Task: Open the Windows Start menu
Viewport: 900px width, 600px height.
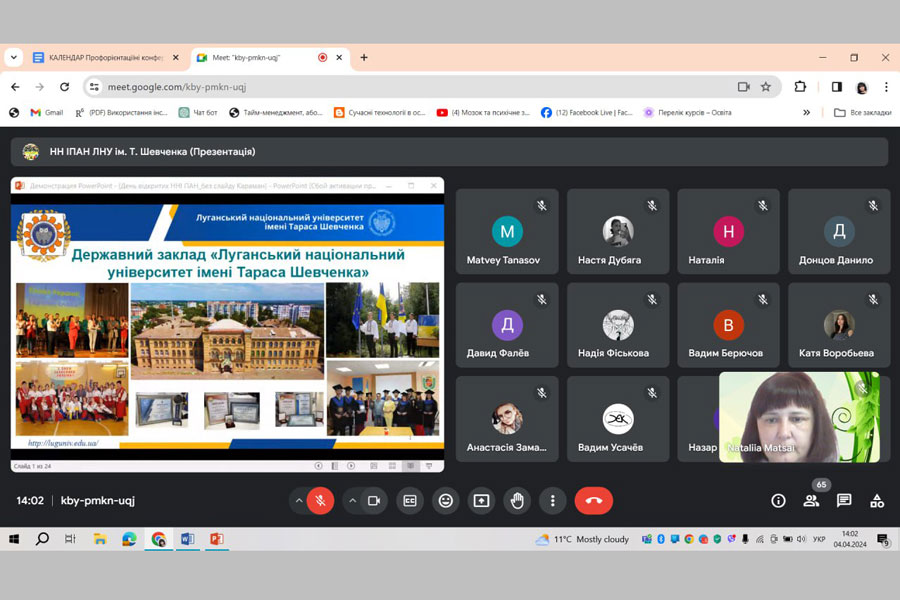Action: click(14, 539)
